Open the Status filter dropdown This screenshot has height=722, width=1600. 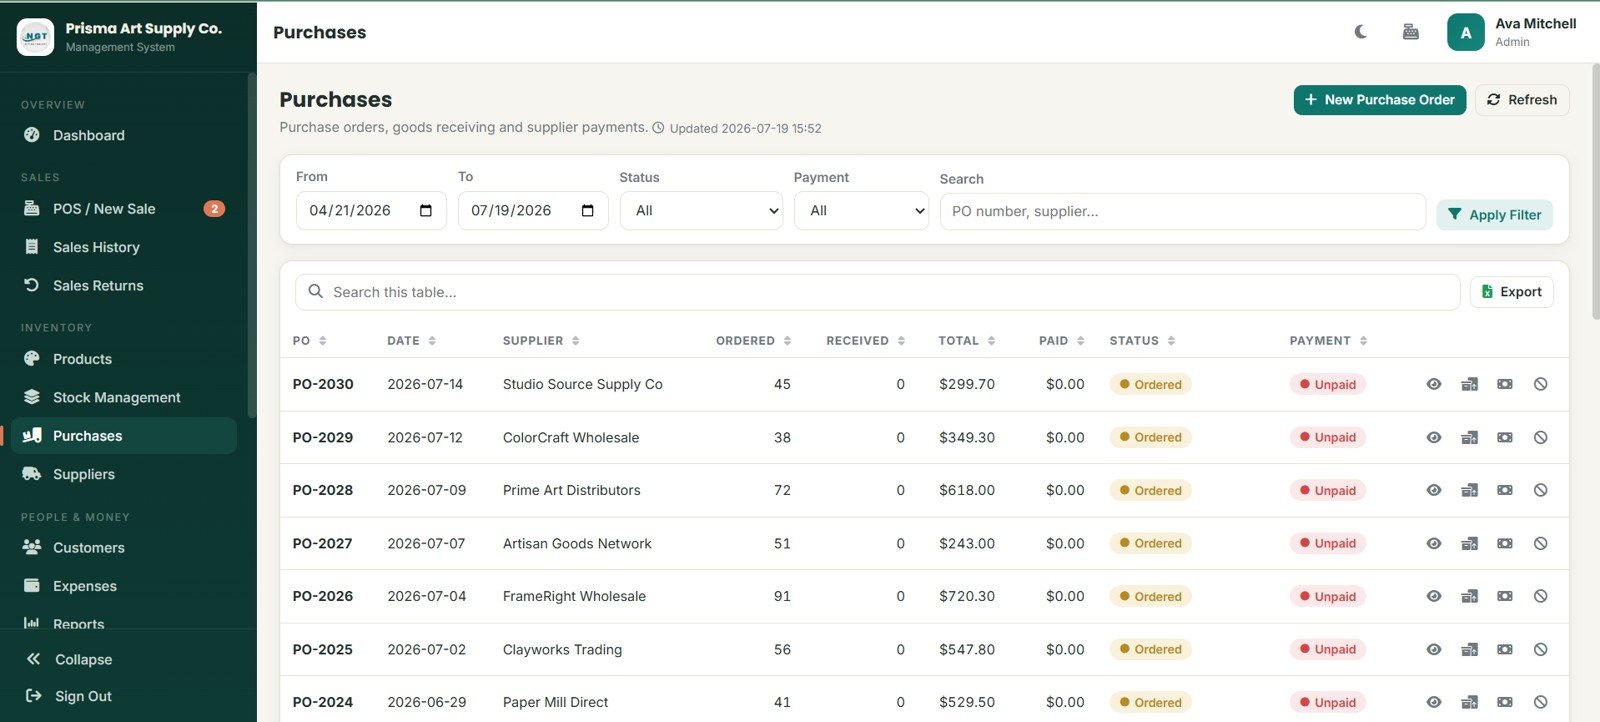[701, 211]
